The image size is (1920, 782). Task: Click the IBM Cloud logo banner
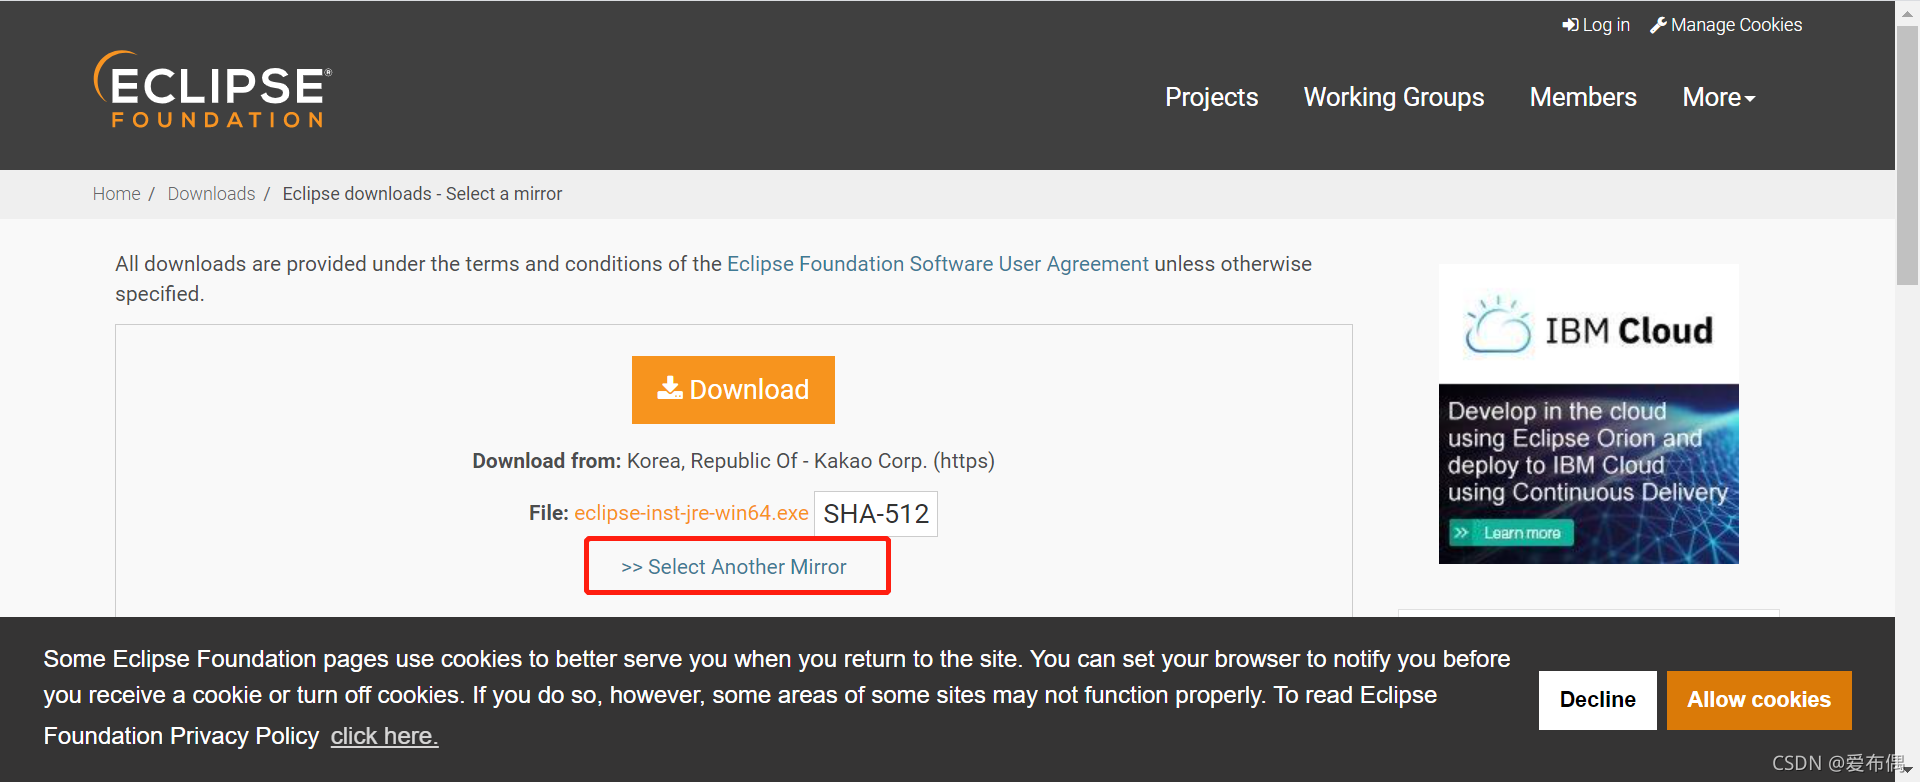1588,324
